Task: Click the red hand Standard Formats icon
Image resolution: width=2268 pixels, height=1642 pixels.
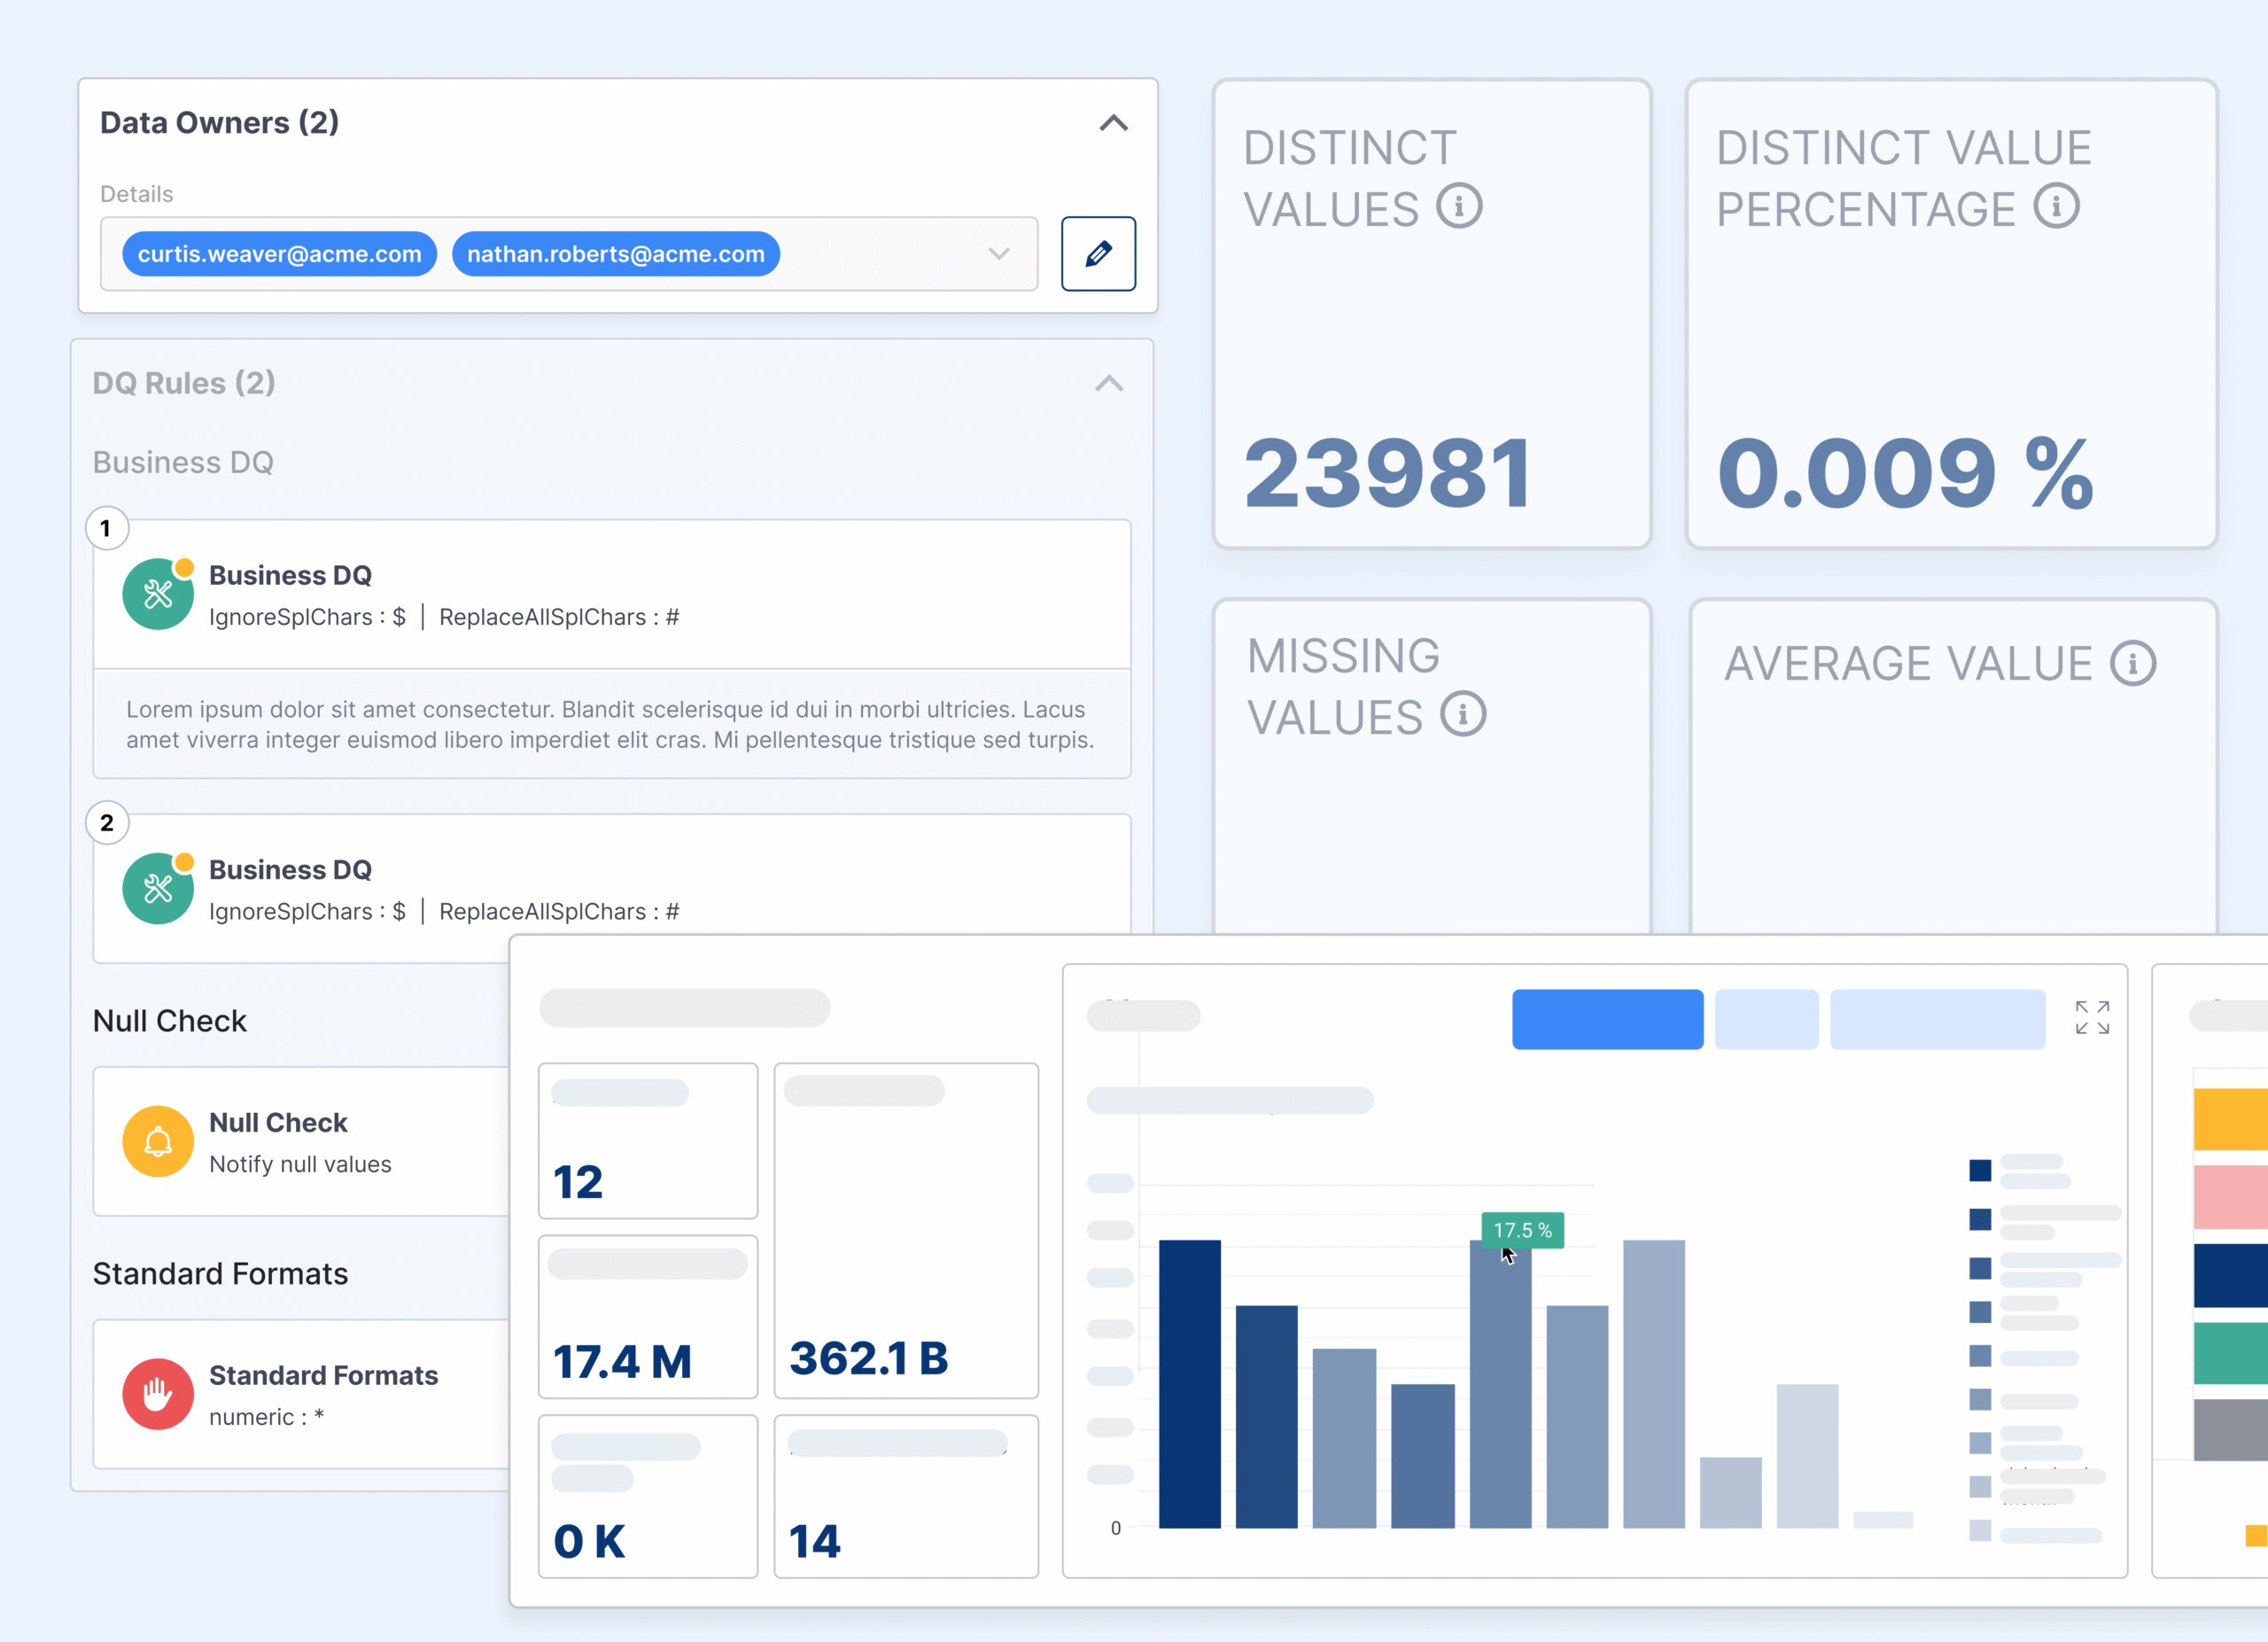Action: click(x=158, y=1393)
